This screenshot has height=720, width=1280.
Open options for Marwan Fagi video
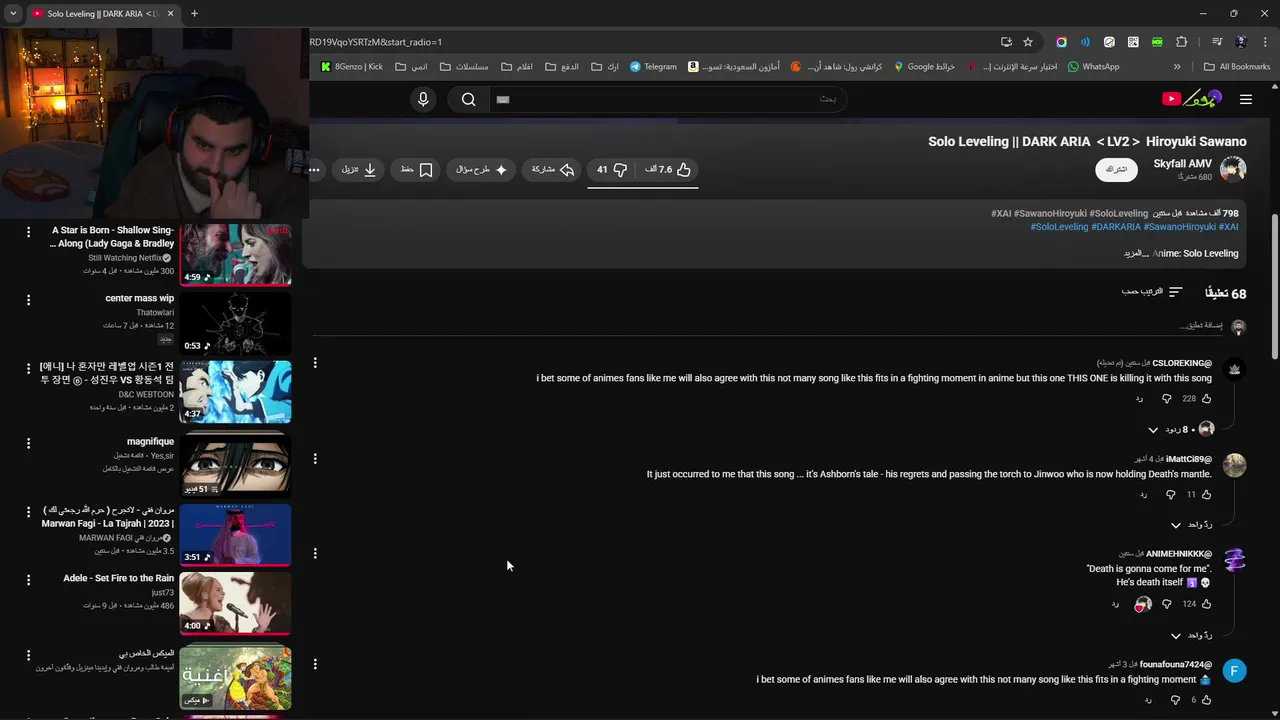[28, 512]
